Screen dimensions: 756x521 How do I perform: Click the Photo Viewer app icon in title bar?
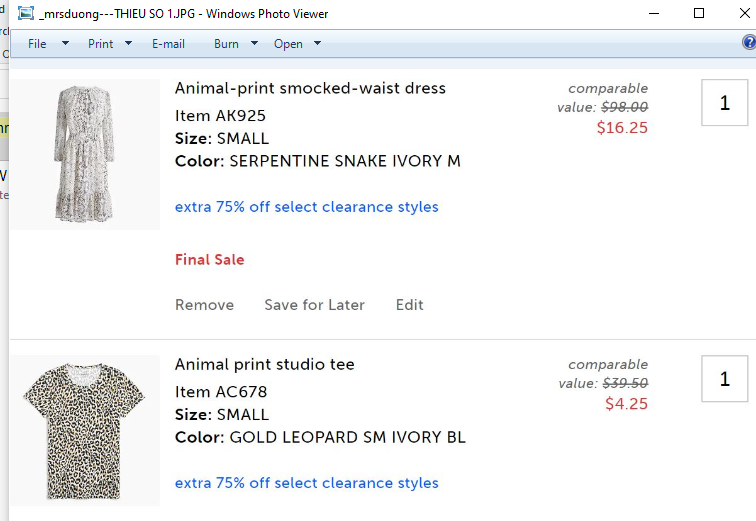tap(26, 14)
